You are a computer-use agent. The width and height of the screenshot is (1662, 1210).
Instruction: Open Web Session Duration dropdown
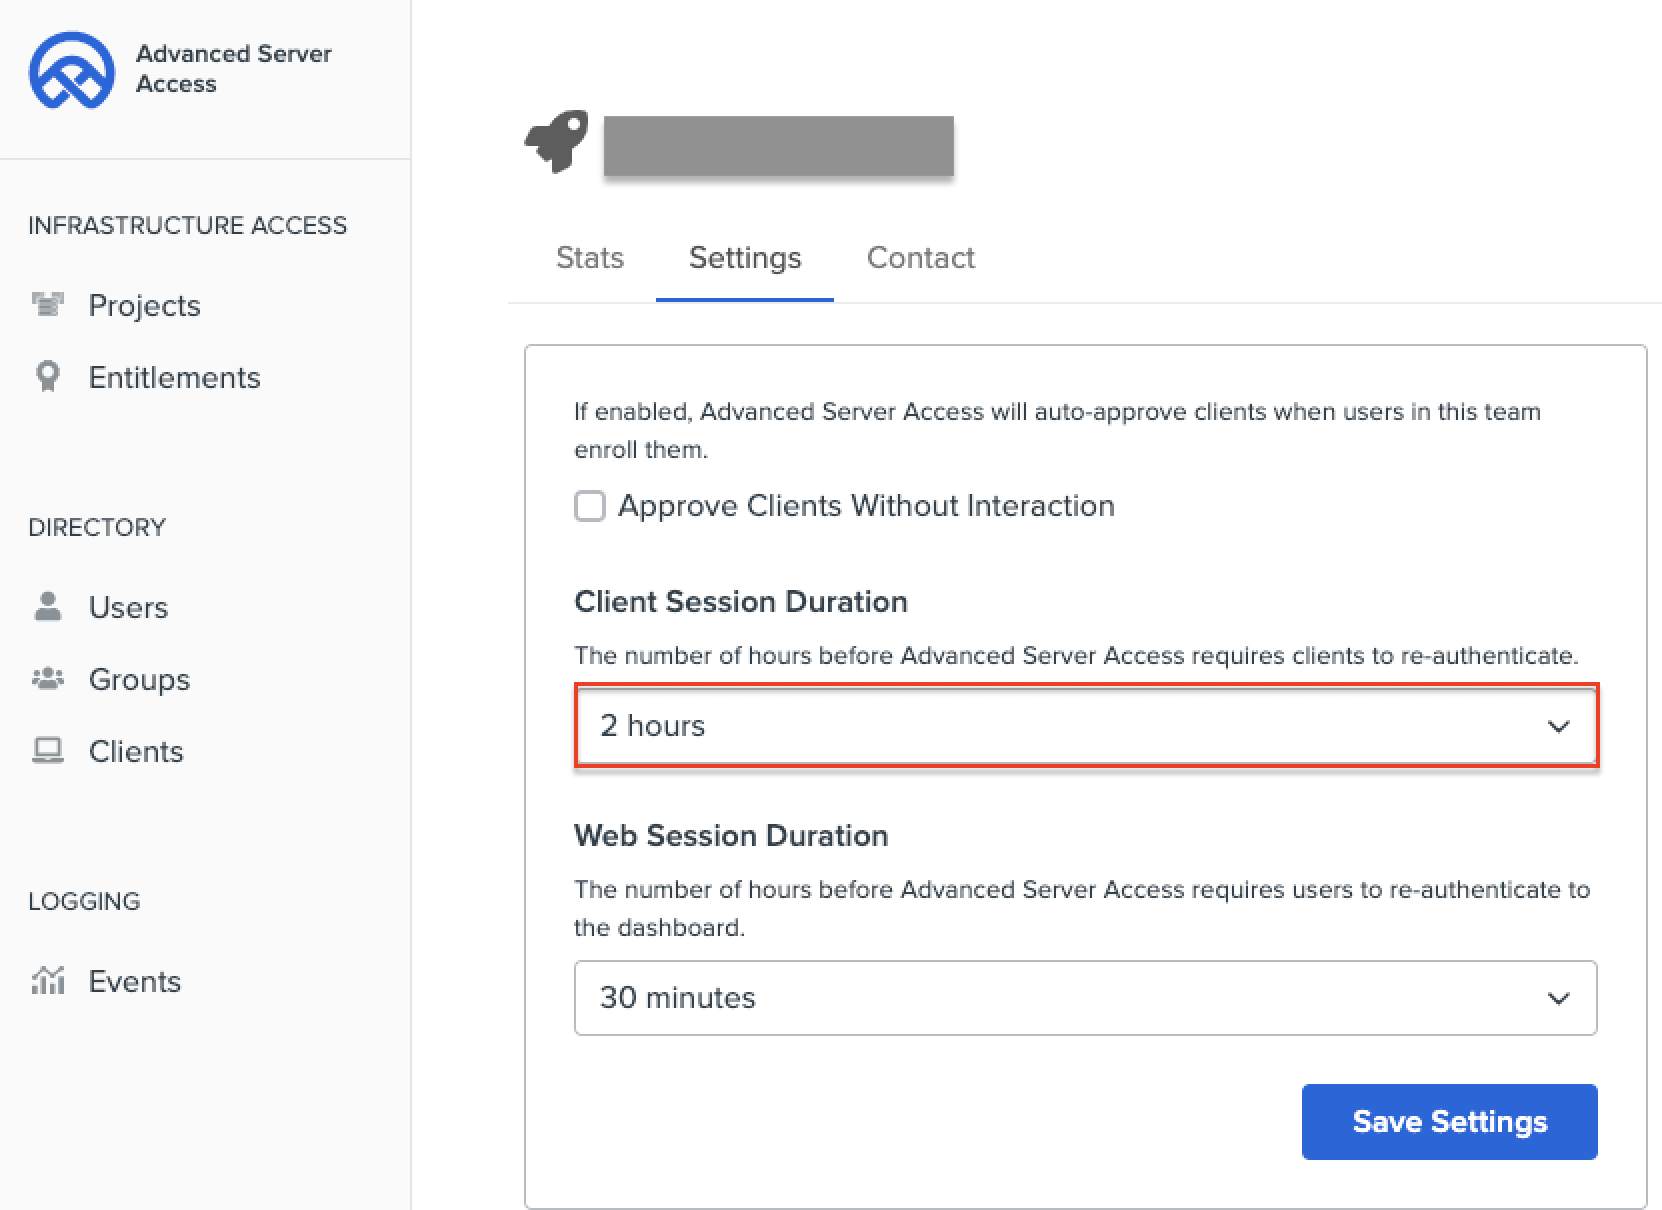pyautogui.click(x=1085, y=998)
